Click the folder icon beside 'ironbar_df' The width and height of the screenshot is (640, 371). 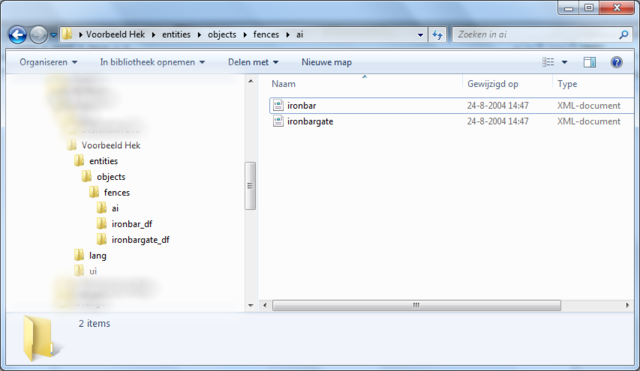tap(102, 224)
